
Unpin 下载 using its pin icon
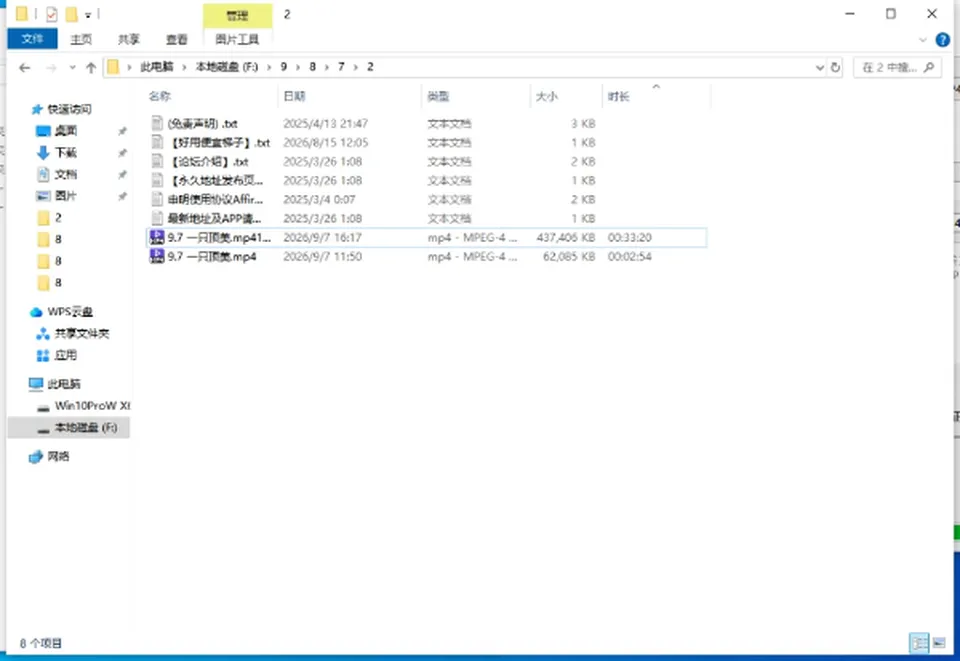(x=122, y=152)
